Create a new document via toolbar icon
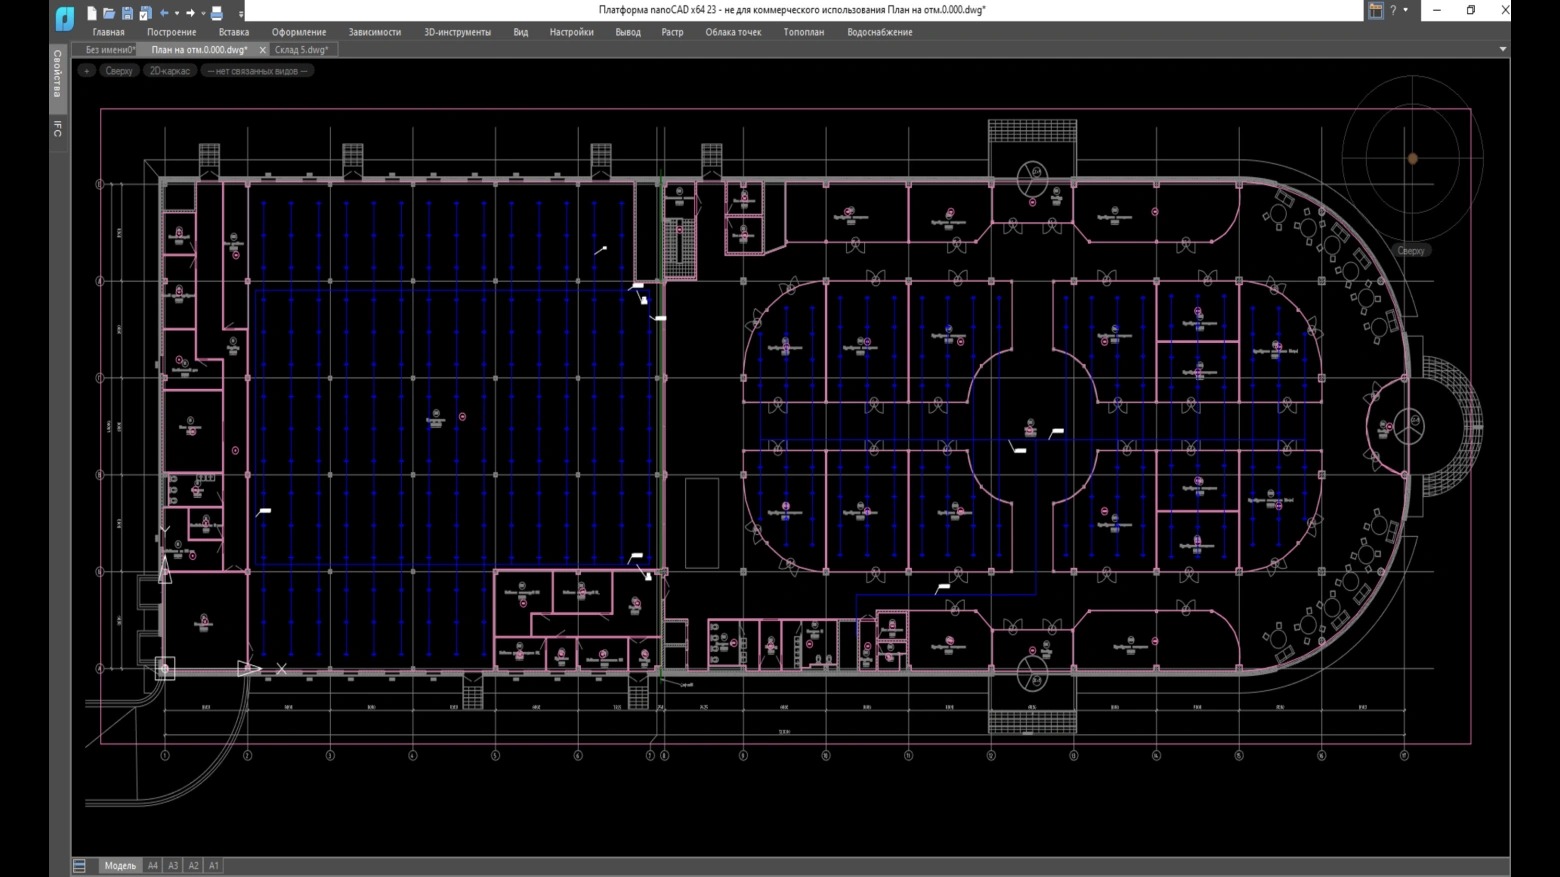The width and height of the screenshot is (1560, 877). [92, 13]
